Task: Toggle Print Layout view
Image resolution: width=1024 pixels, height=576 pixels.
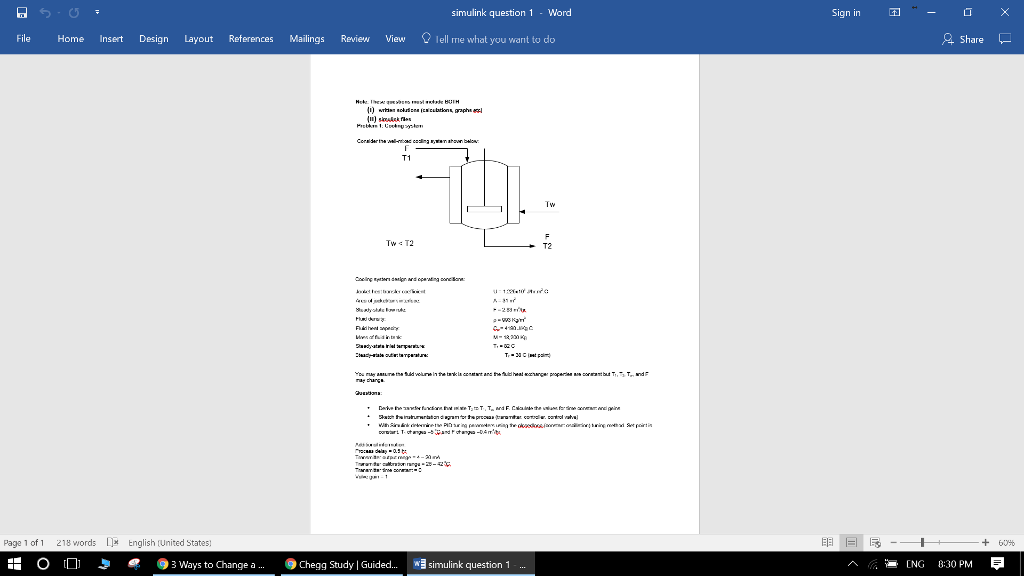Action: click(850, 542)
